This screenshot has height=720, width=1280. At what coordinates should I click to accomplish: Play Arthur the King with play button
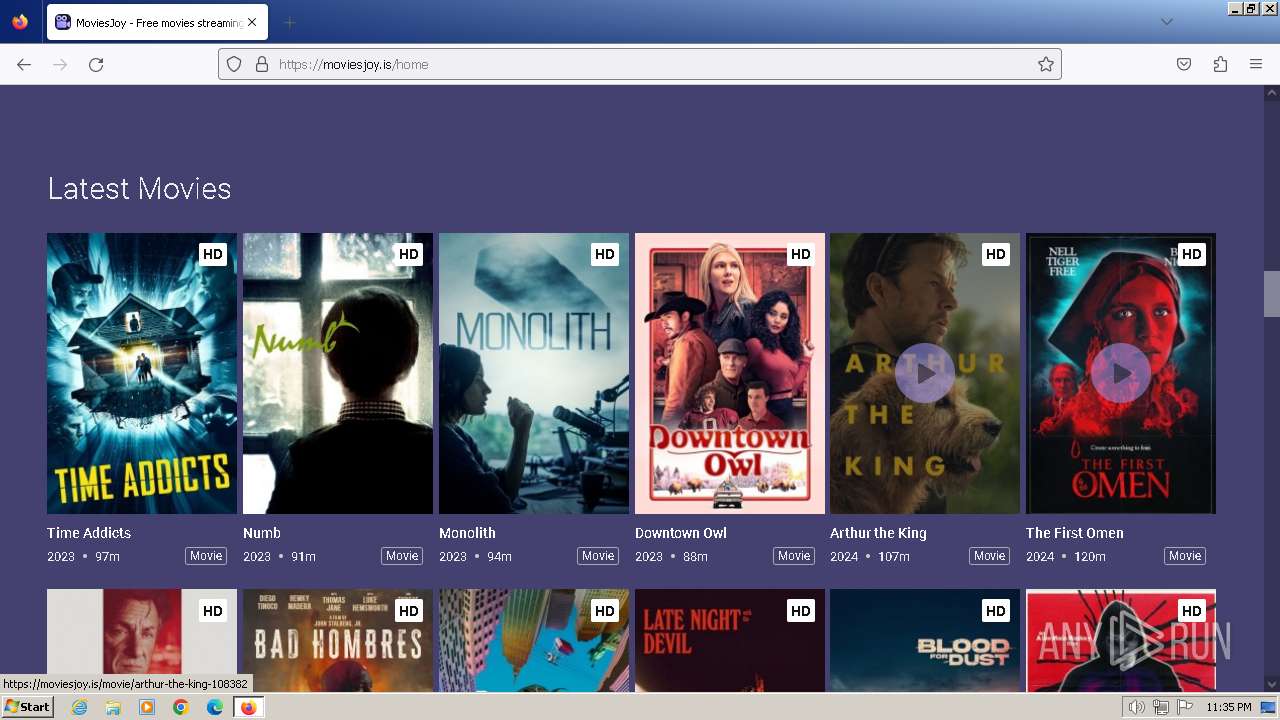click(x=925, y=373)
